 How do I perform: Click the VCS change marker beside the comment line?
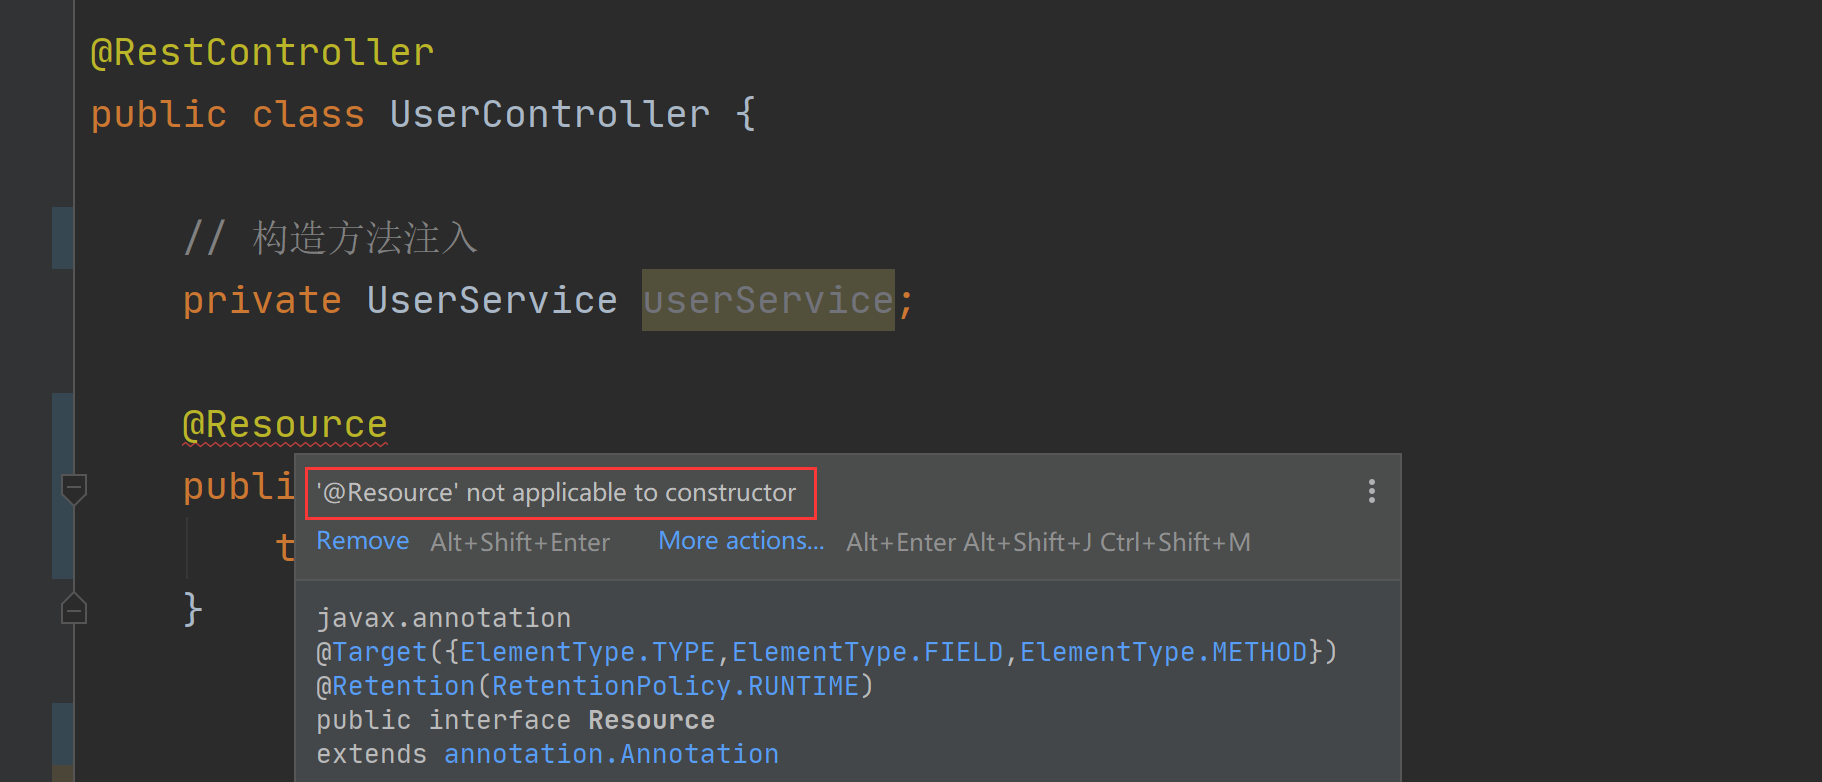[62, 238]
